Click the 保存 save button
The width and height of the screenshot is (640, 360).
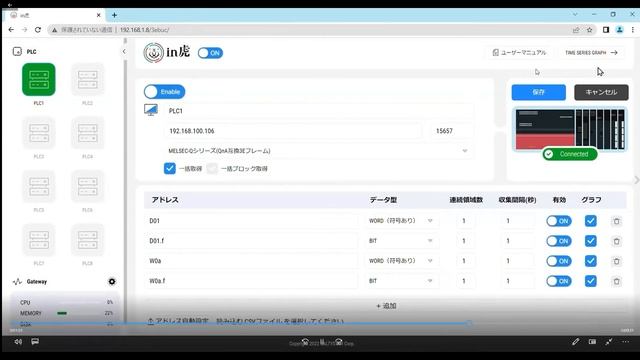coord(538,92)
